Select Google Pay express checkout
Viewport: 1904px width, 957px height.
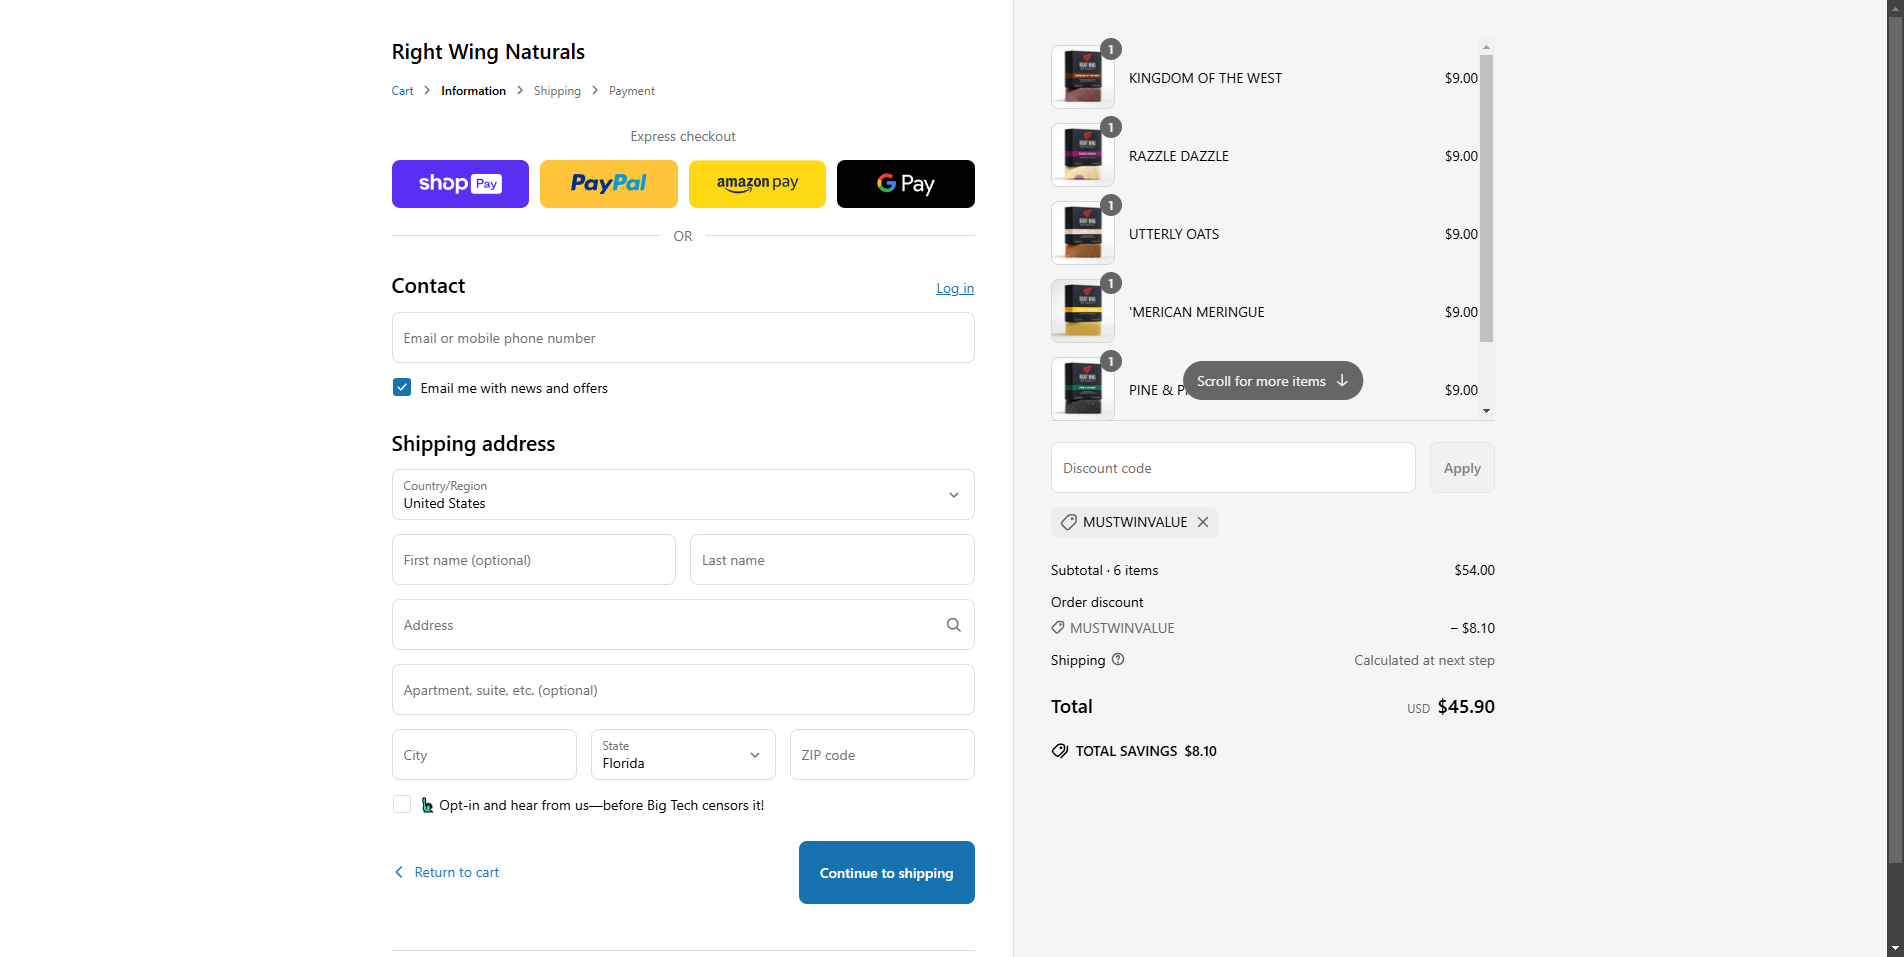pos(905,184)
